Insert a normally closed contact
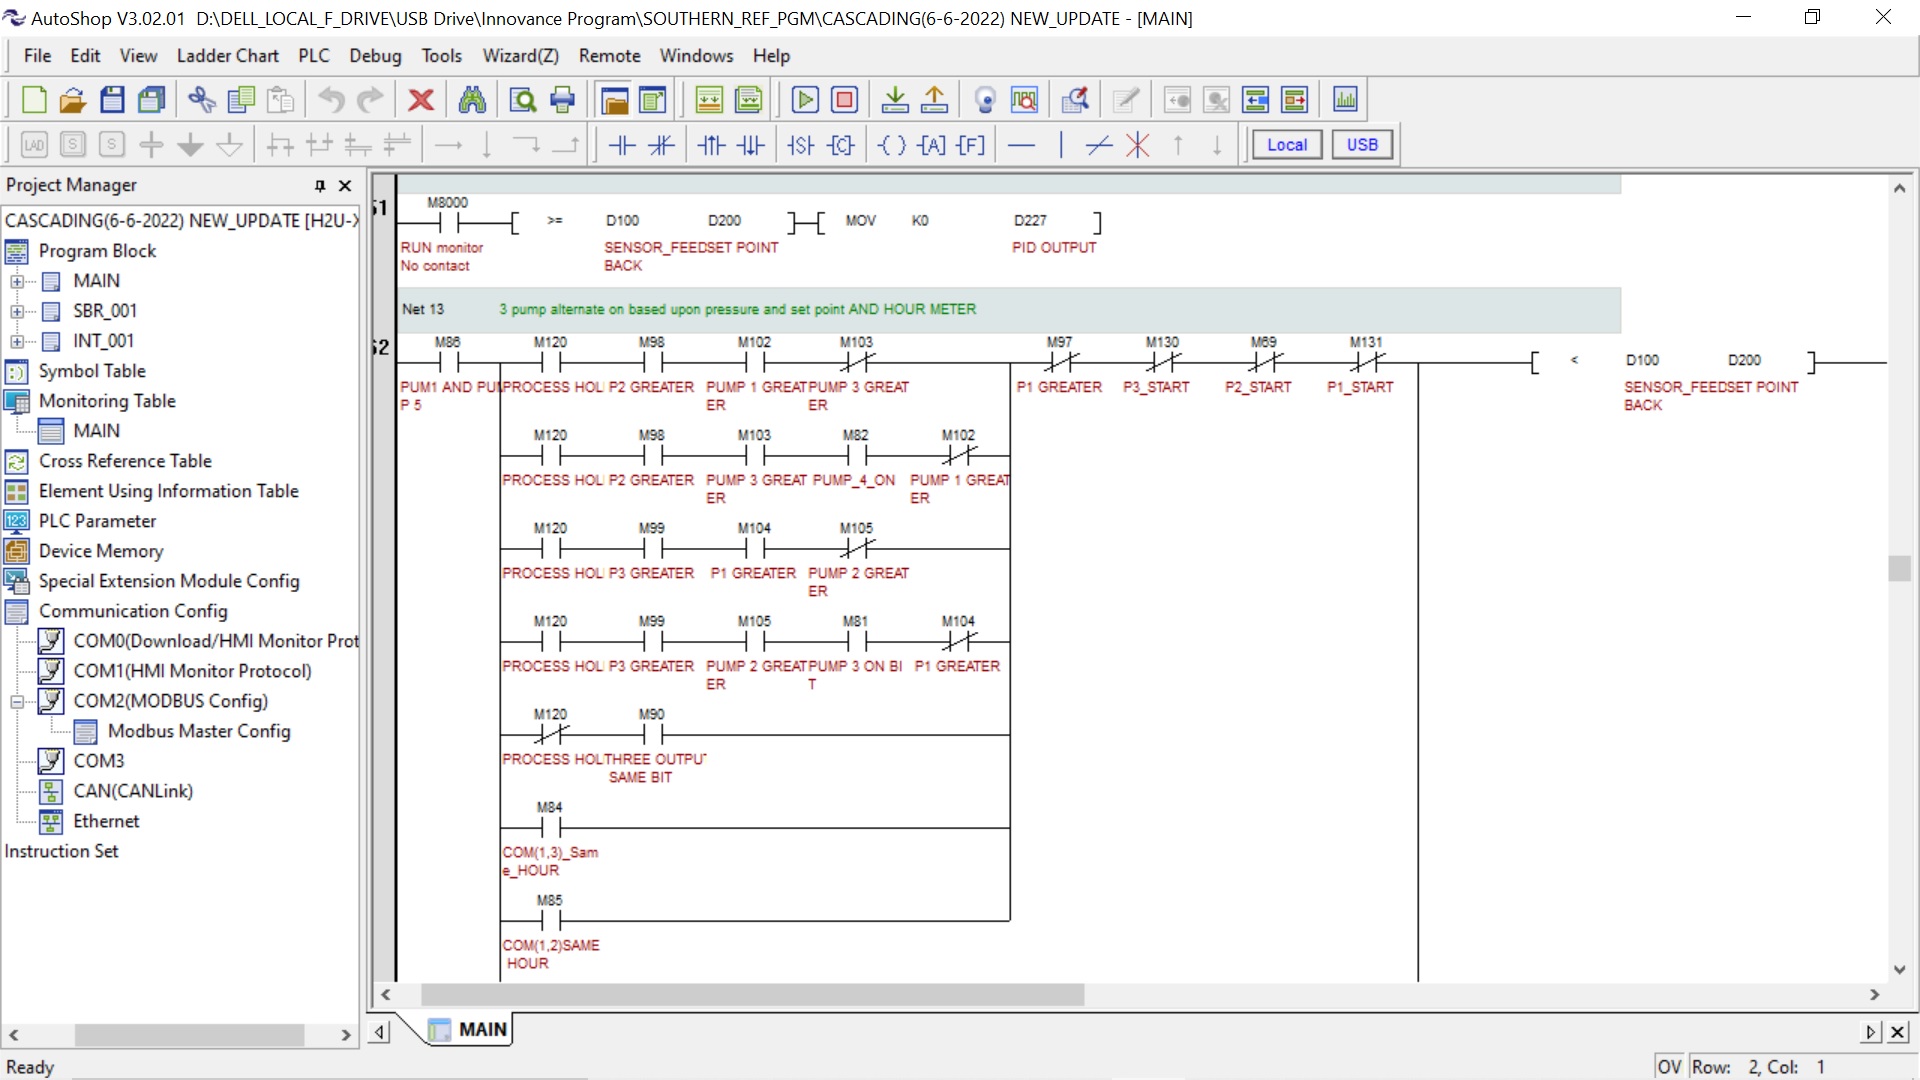This screenshot has height=1080, width=1920. (661, 145)
